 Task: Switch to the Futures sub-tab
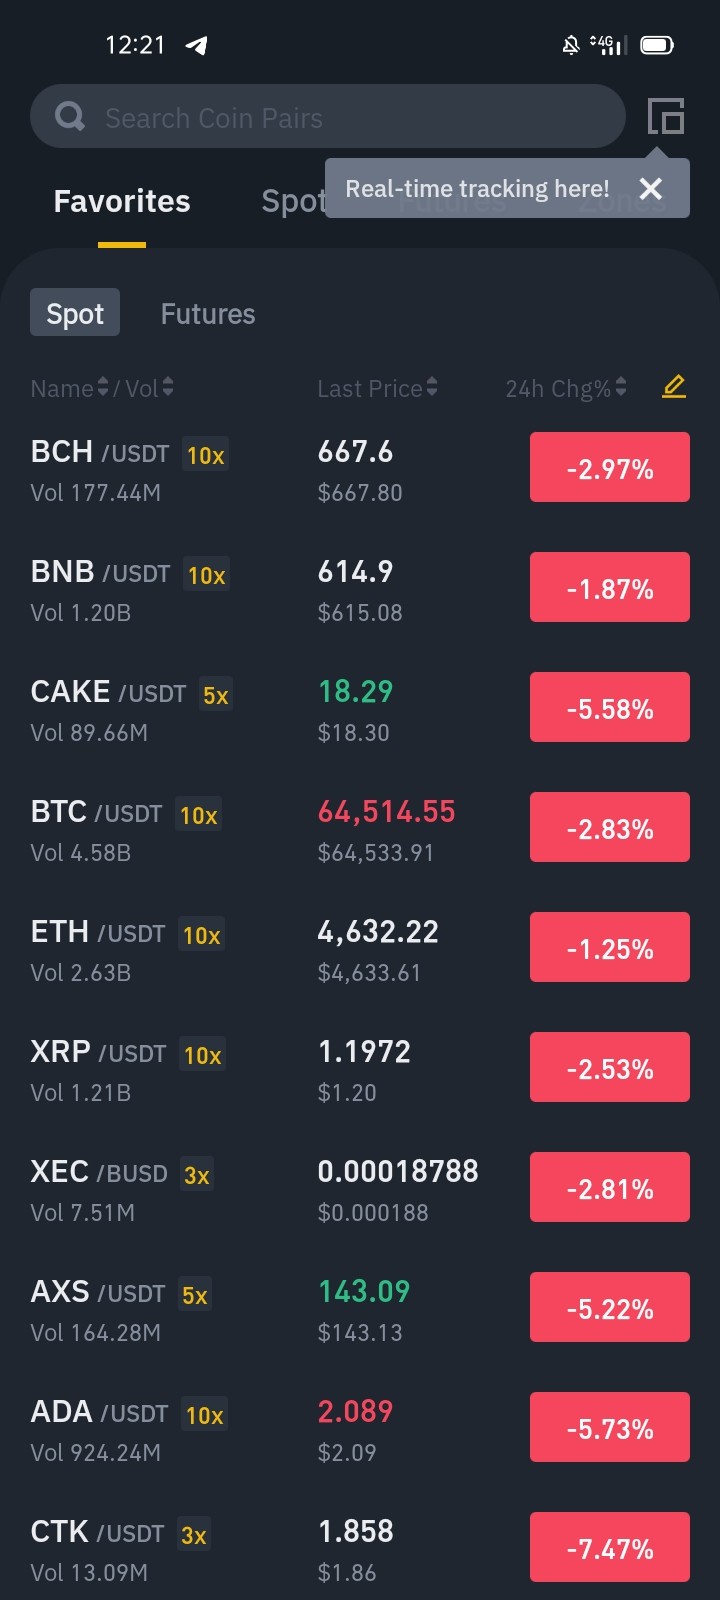click(x=208, y=313)
